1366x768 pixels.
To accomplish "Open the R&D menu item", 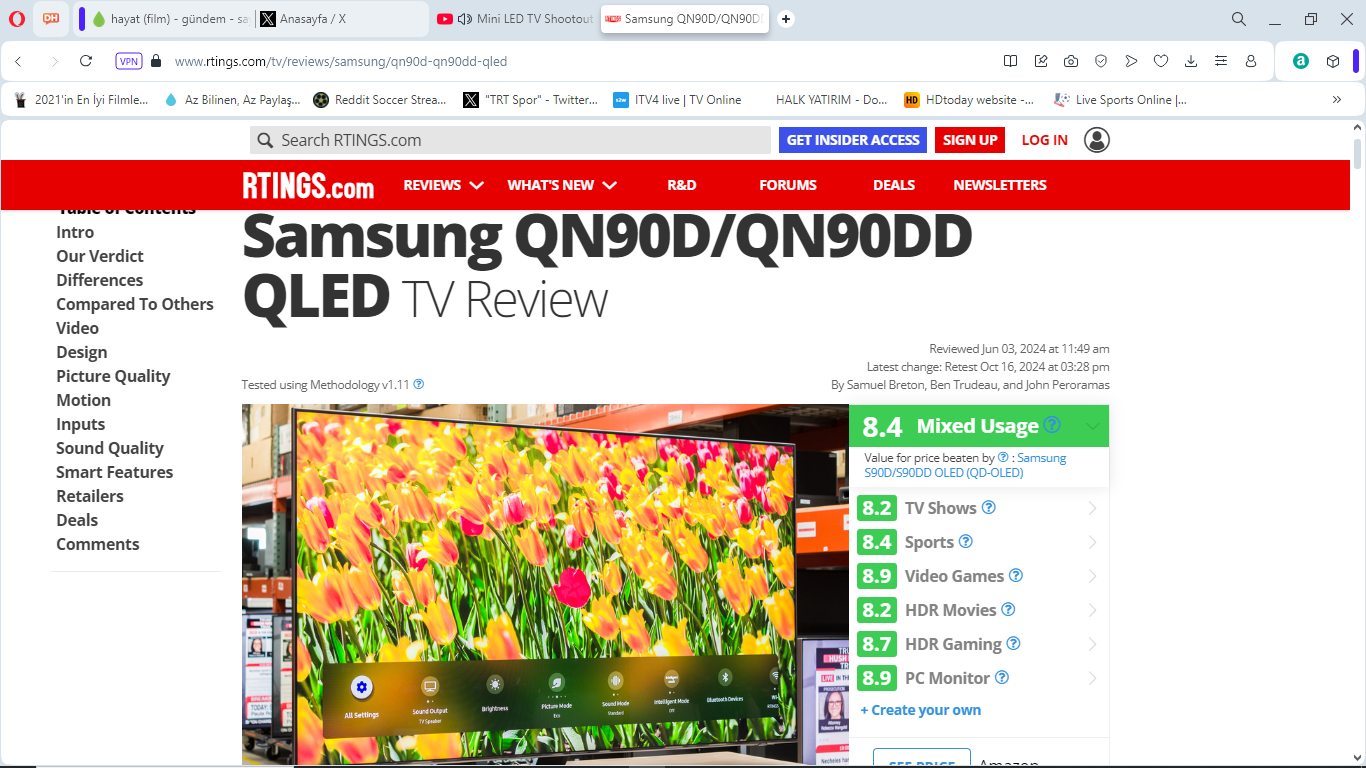I will click(682, 185).
